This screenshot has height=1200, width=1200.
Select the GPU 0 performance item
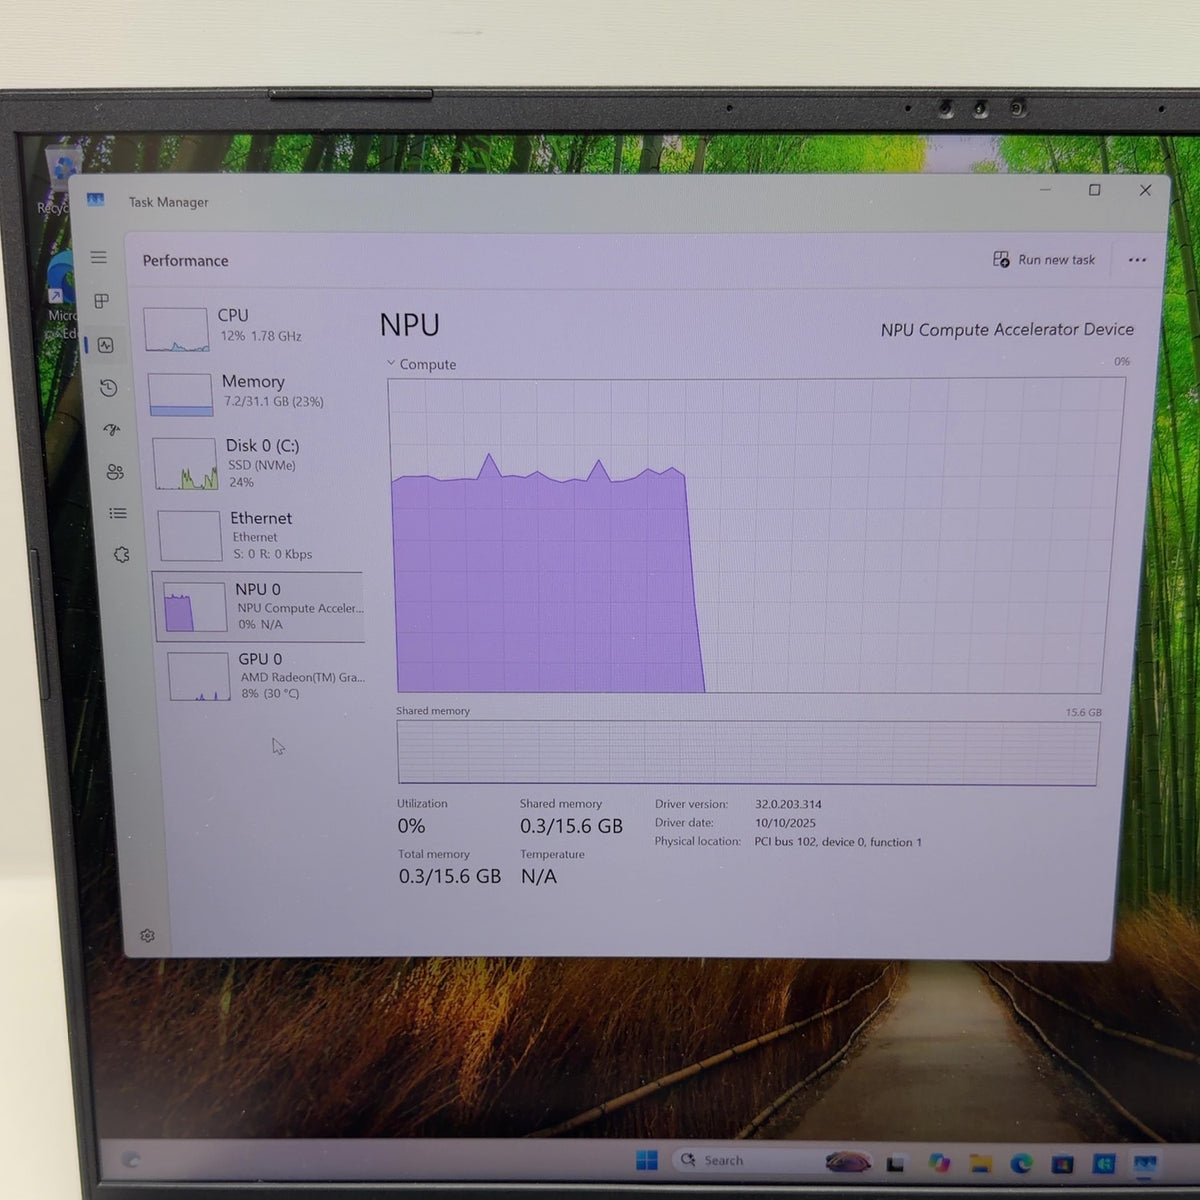click(266, 676)
